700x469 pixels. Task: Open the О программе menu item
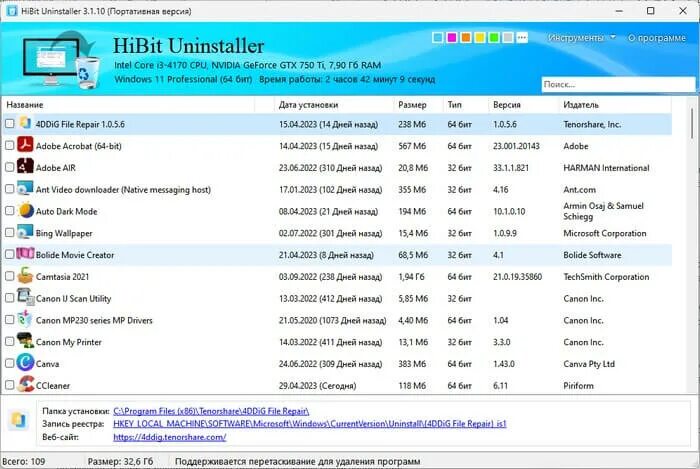click(x=657, y=38)
